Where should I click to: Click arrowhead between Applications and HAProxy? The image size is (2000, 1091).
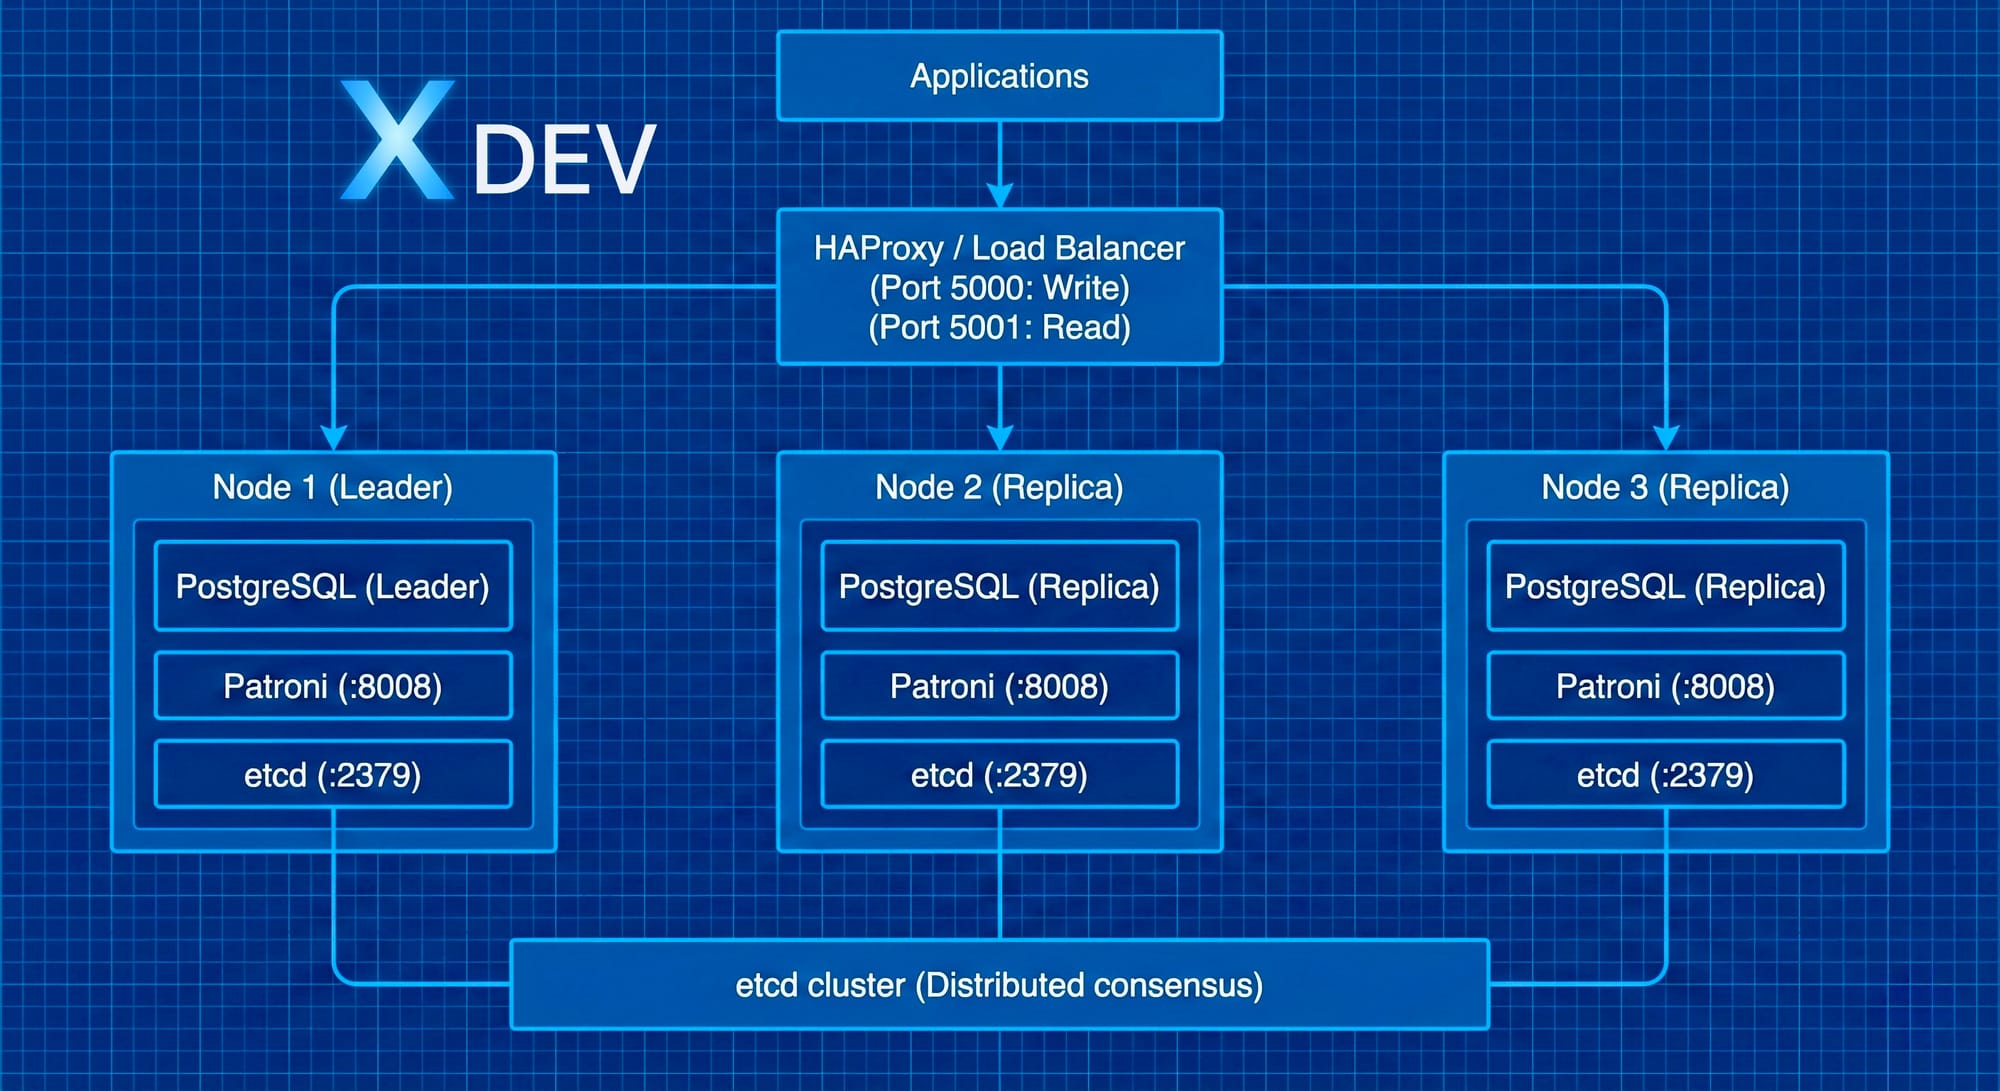coord(999,195)
